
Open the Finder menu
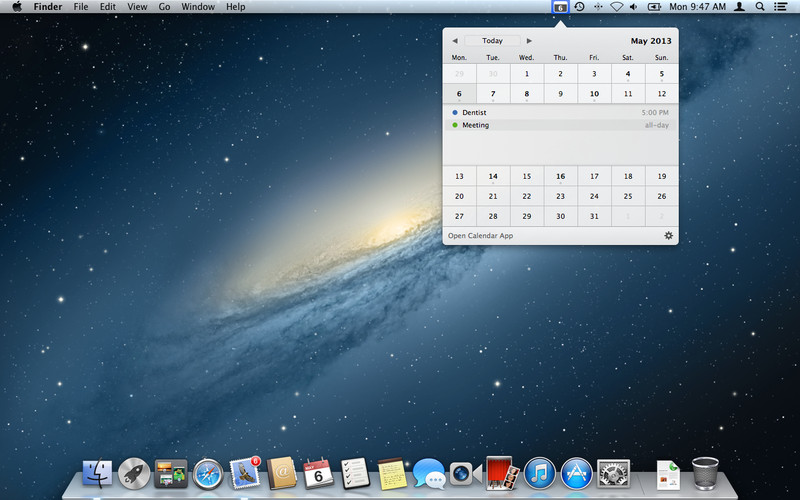(48, 7)
